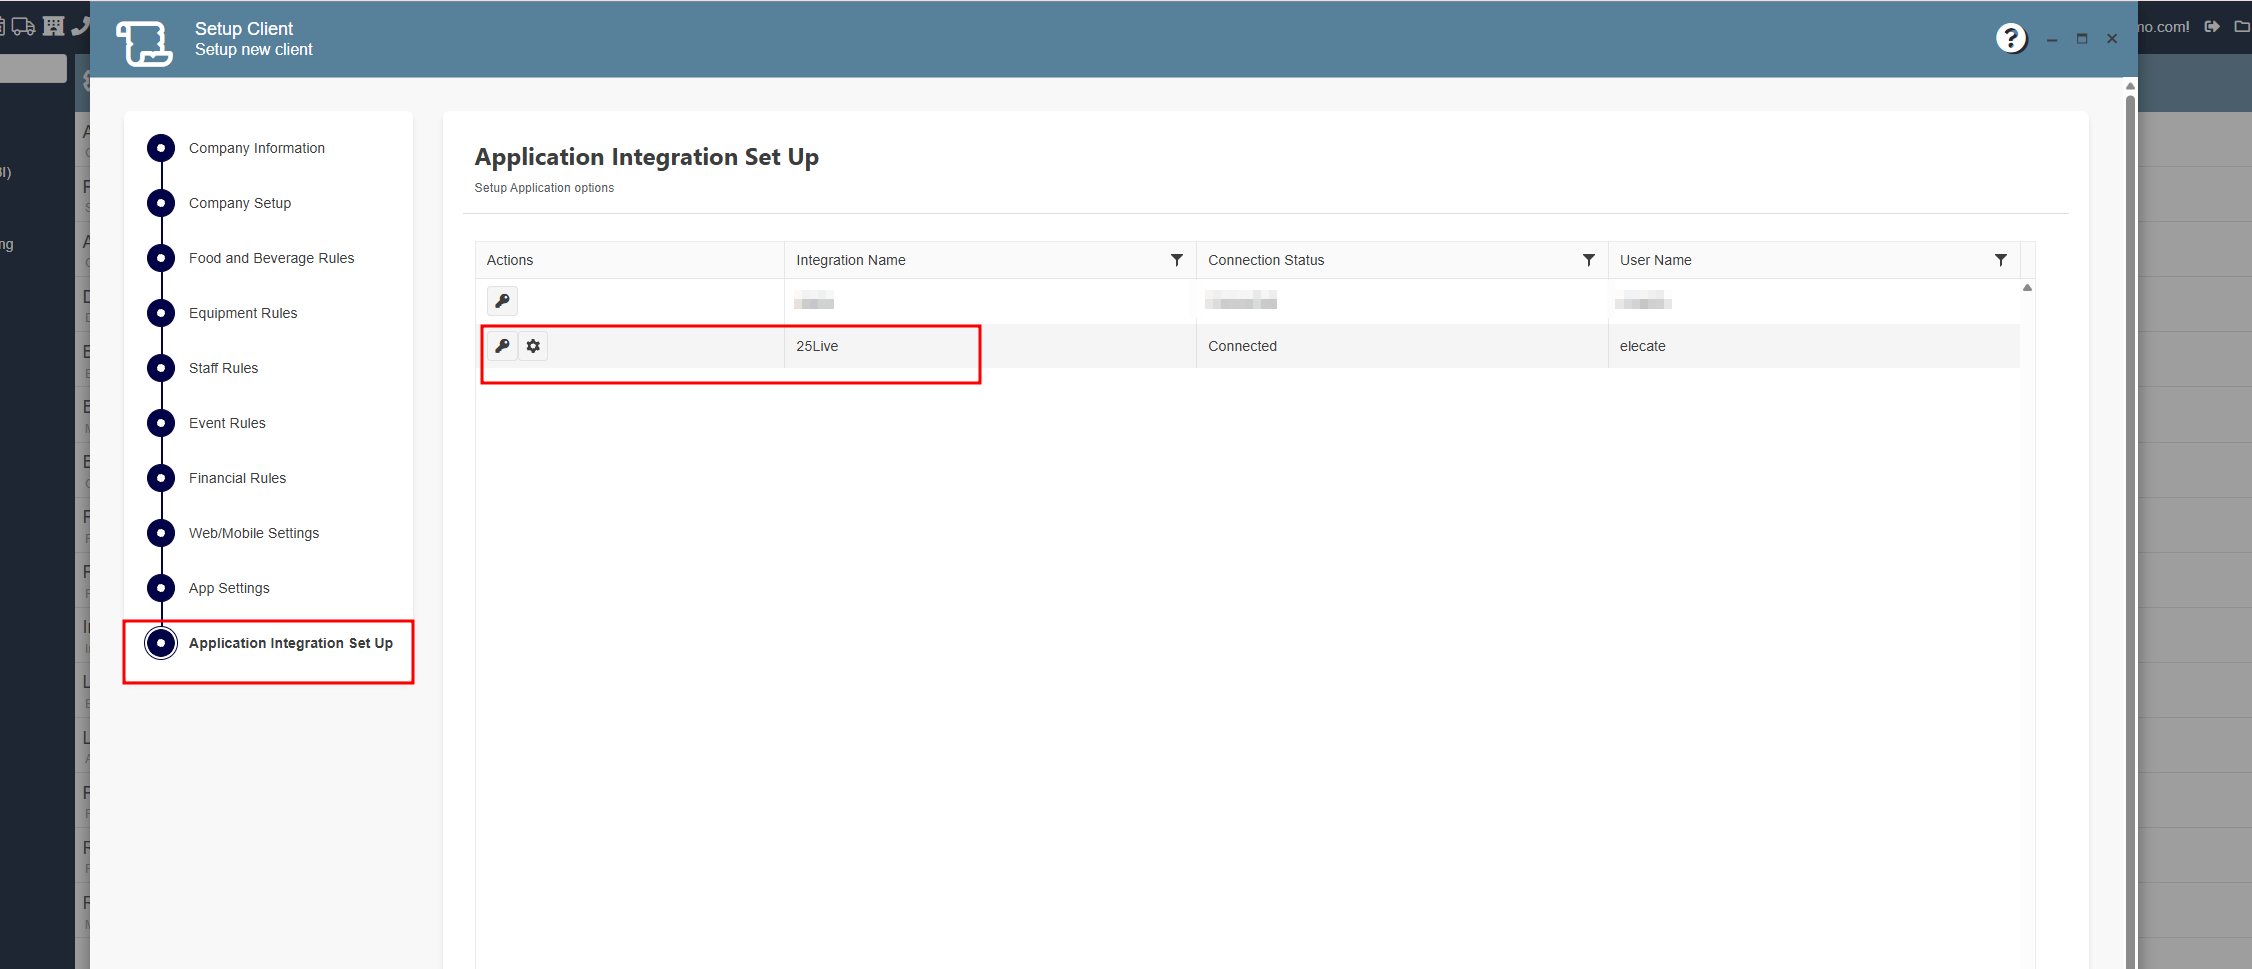Sort by the Connection Status column header

tap(1266, 260)
